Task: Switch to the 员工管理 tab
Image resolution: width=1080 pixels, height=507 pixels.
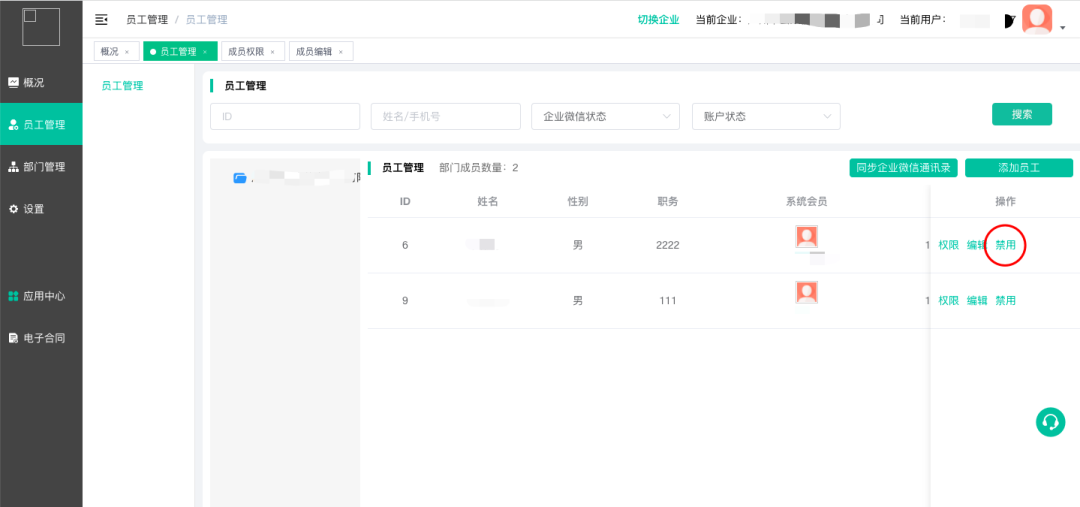Action: click(178, 52)
